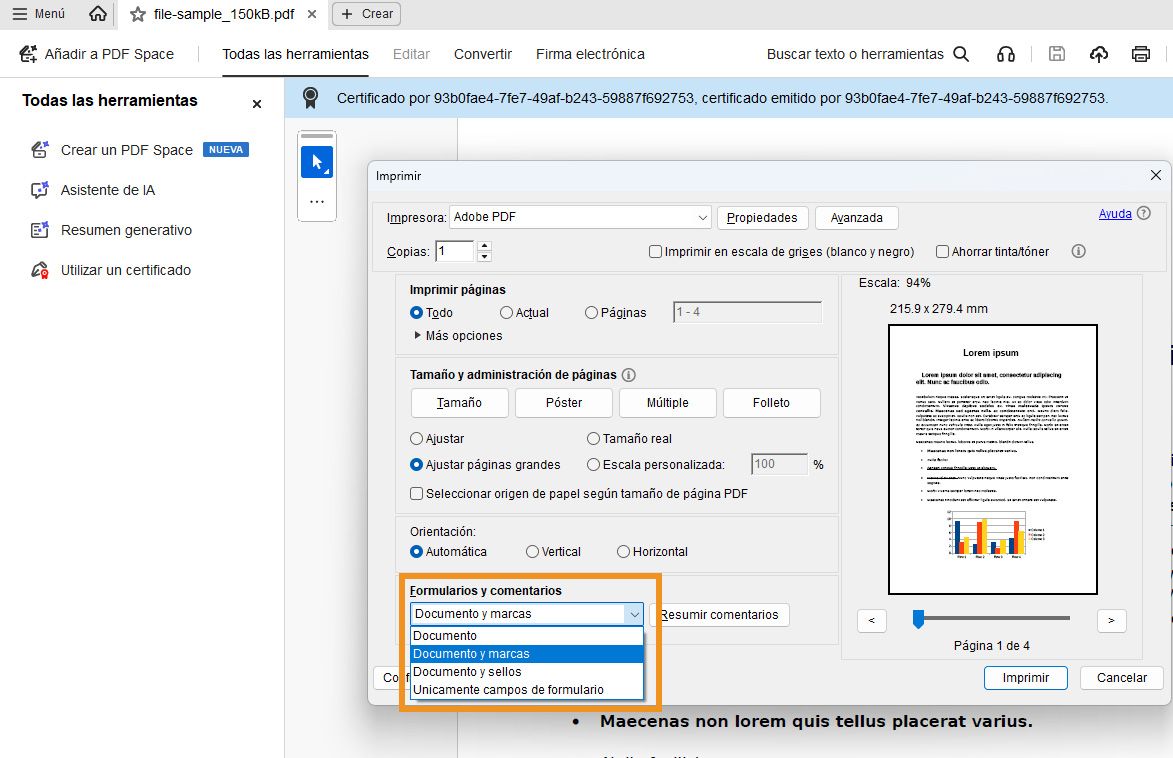Set orientation to Automática

(x=417, y=551)
